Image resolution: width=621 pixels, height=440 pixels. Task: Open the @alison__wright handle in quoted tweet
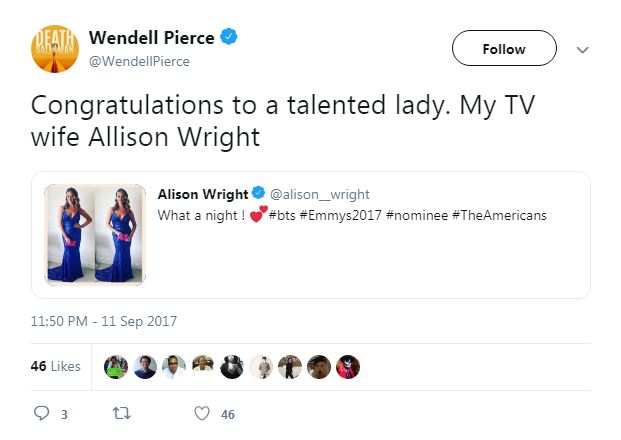pyautogui.click(x=312, y=195)
